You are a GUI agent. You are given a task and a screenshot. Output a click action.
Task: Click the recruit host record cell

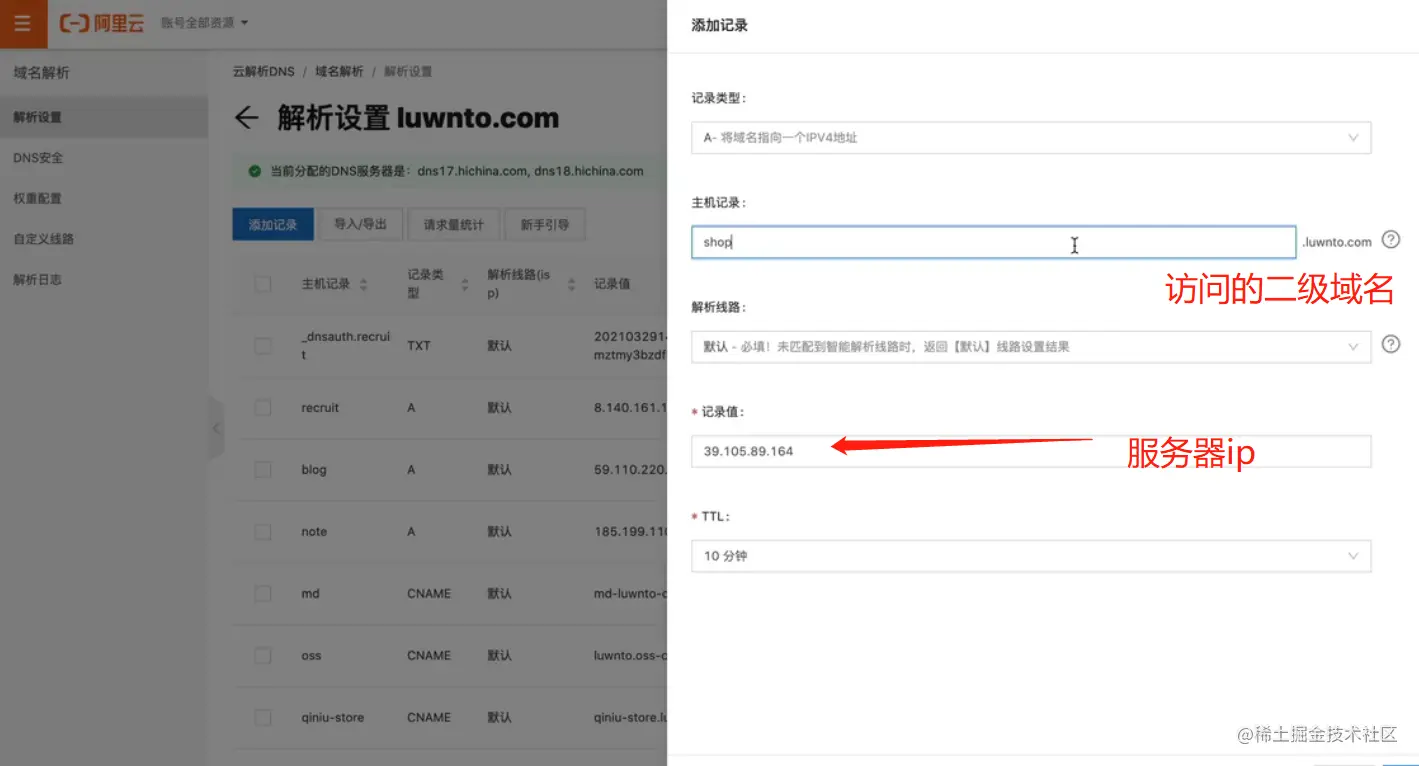[320, 408]
